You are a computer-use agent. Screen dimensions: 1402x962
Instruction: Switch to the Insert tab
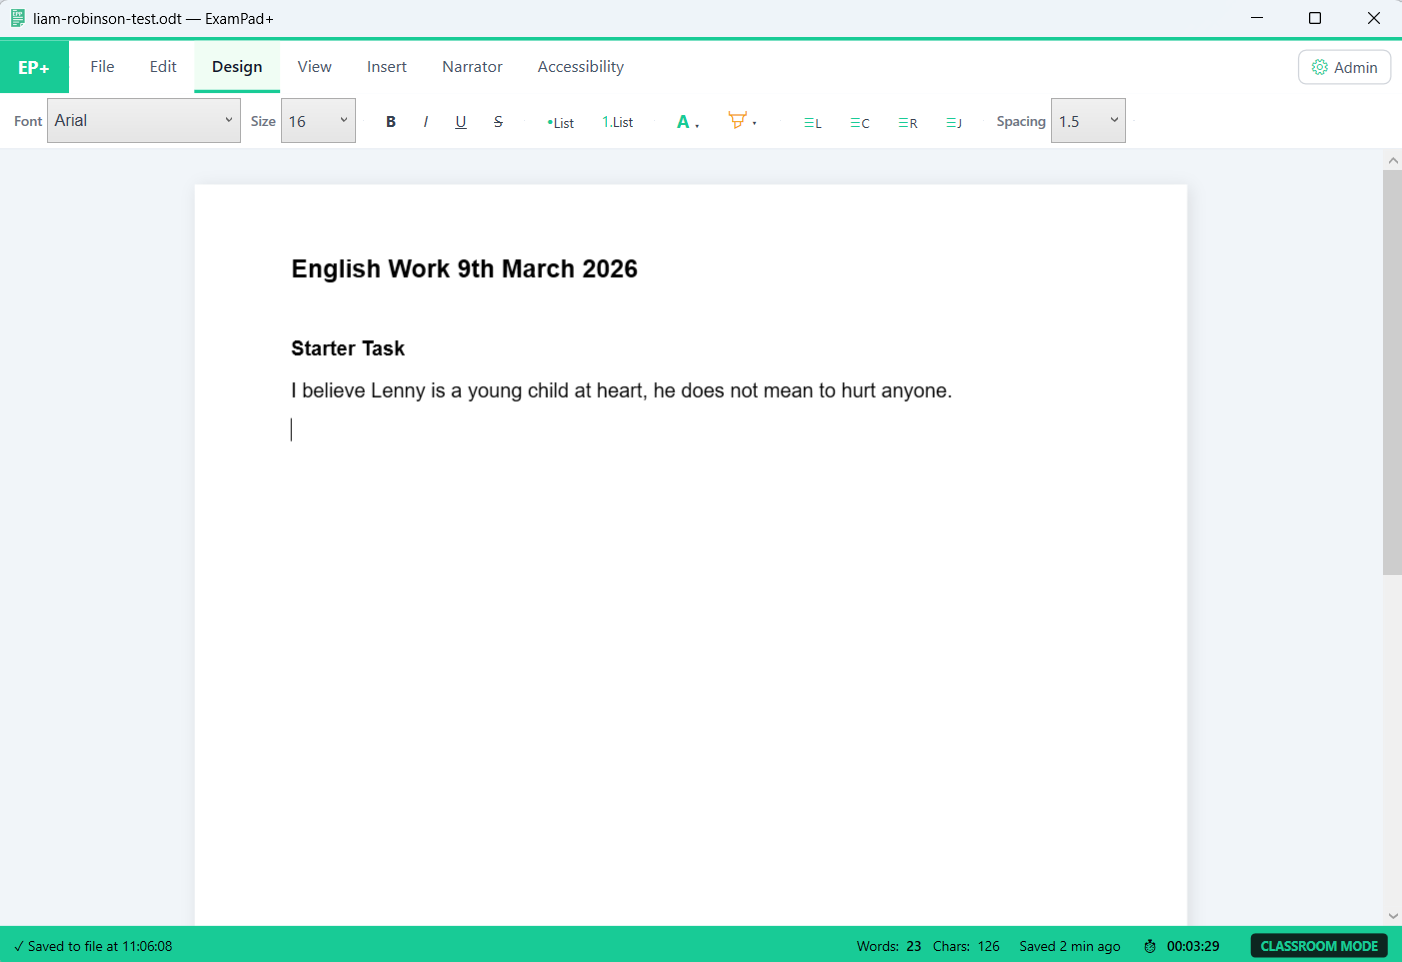(x=387, y=66)
